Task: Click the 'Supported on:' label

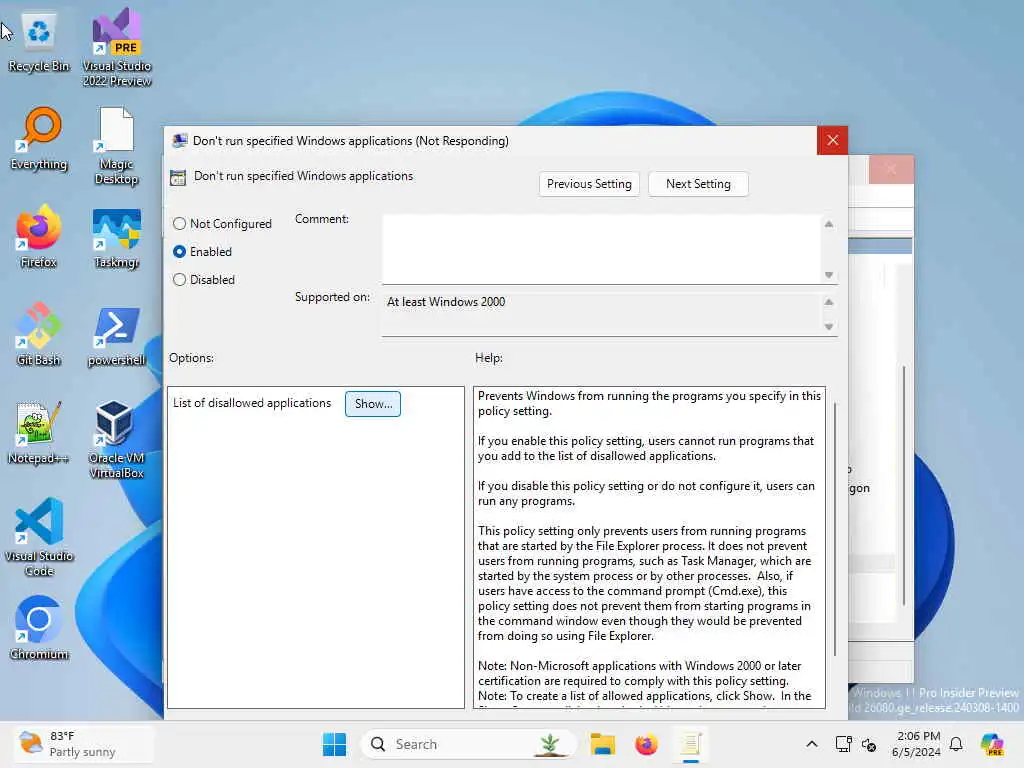Action: click(332, 297)
